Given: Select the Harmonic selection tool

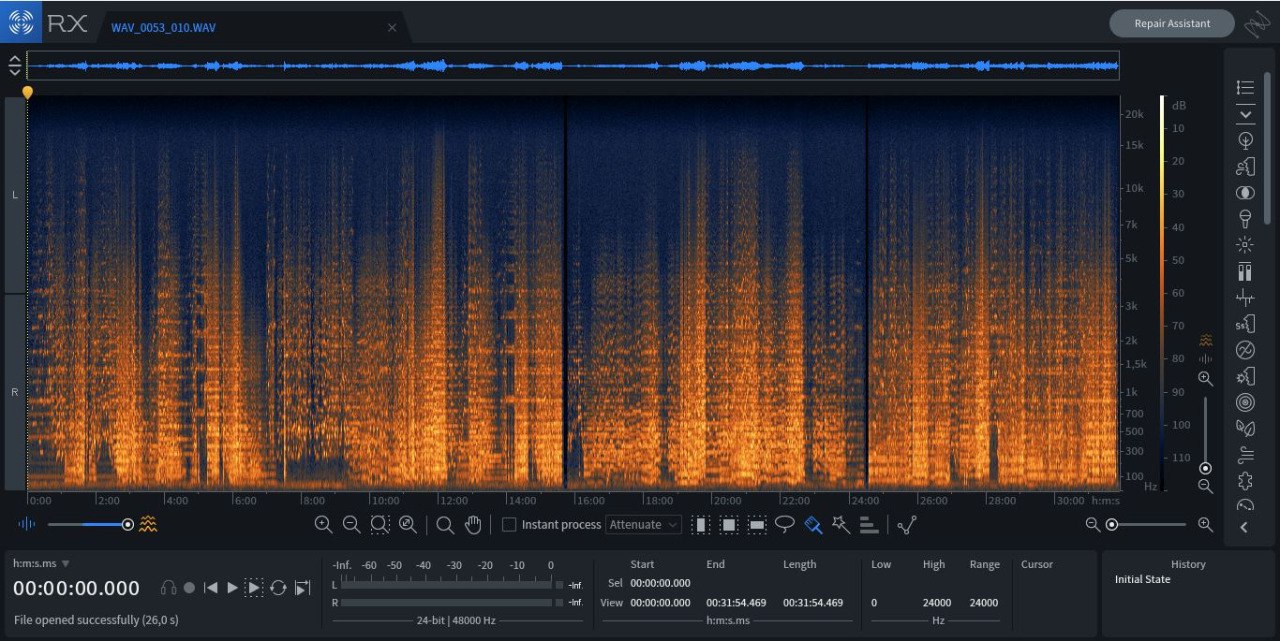Looking at the screenshot, I should click(869, 525).
